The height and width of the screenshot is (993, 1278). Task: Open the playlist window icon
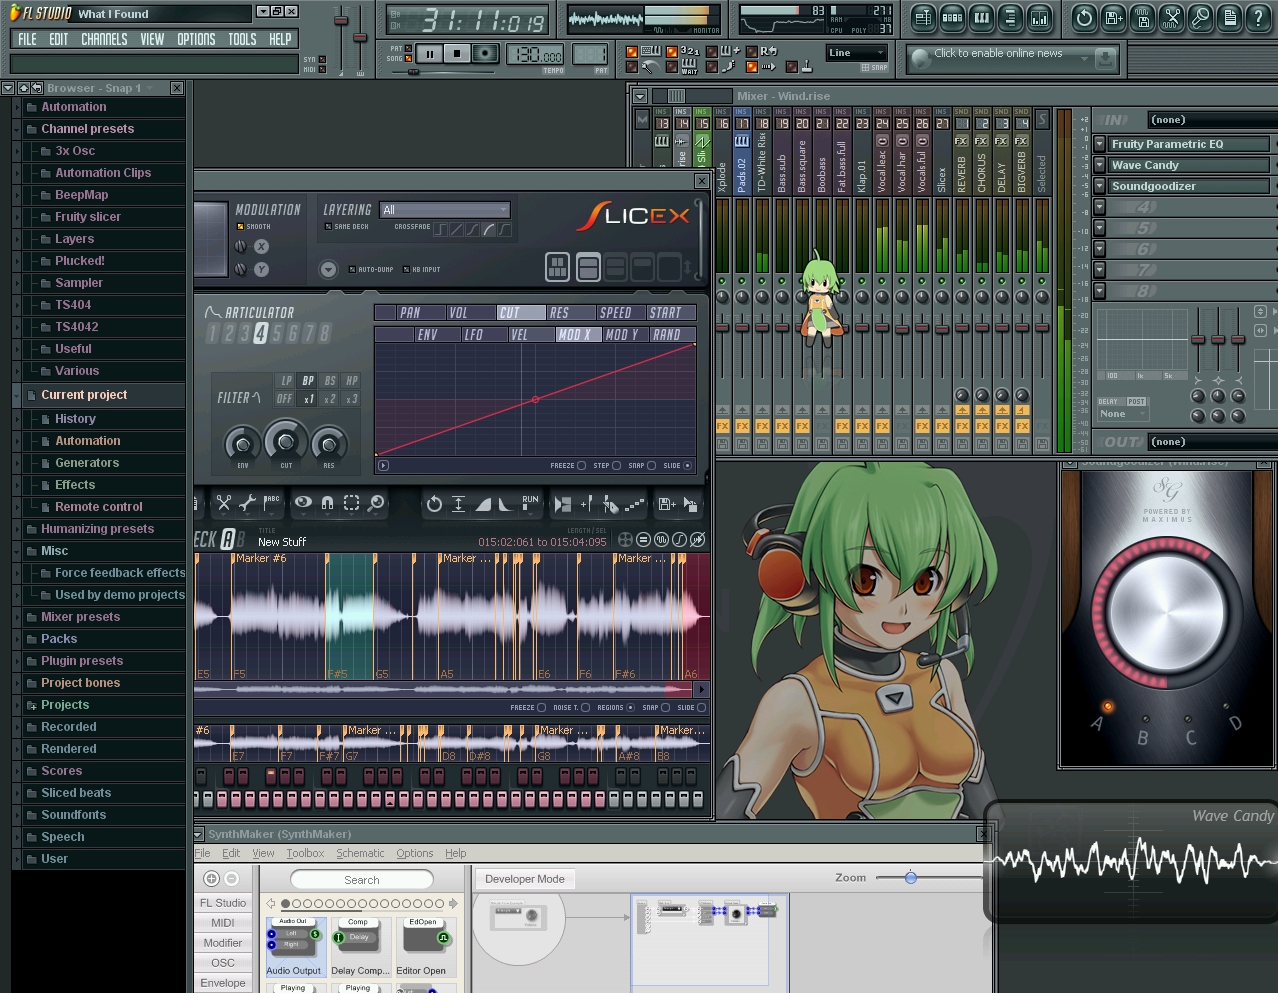tap(923, 18)
